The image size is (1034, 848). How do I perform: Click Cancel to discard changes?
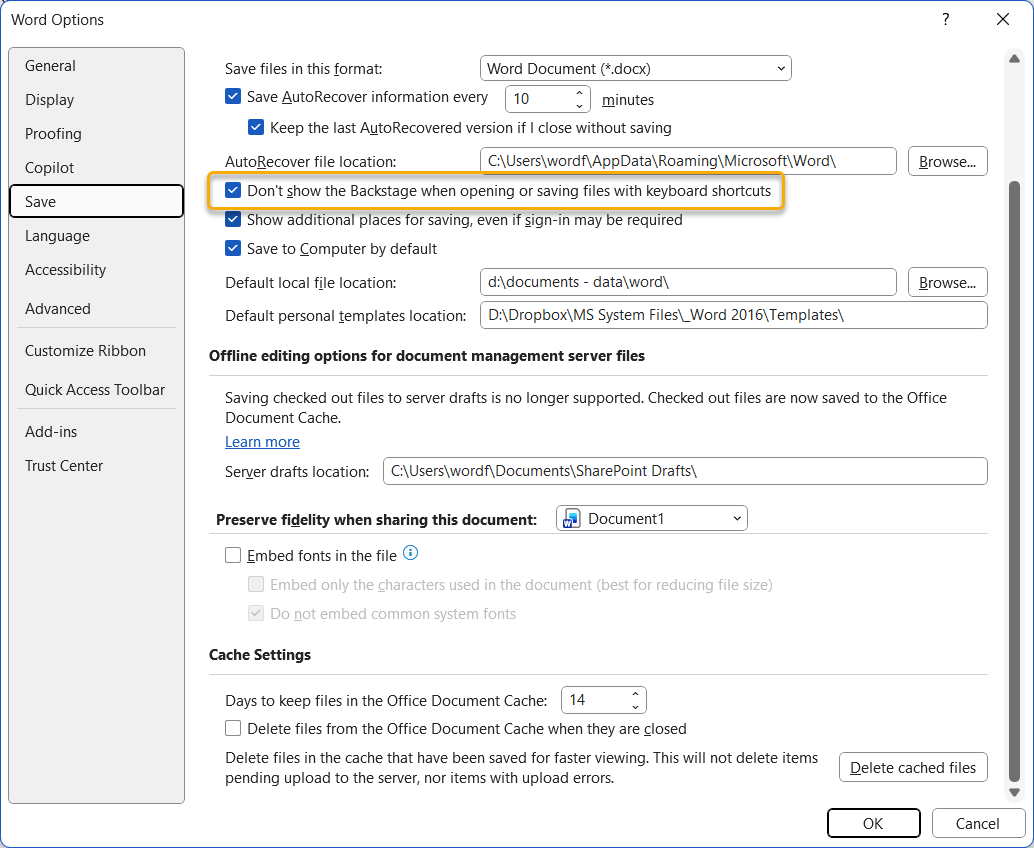(x=977, y=824)
